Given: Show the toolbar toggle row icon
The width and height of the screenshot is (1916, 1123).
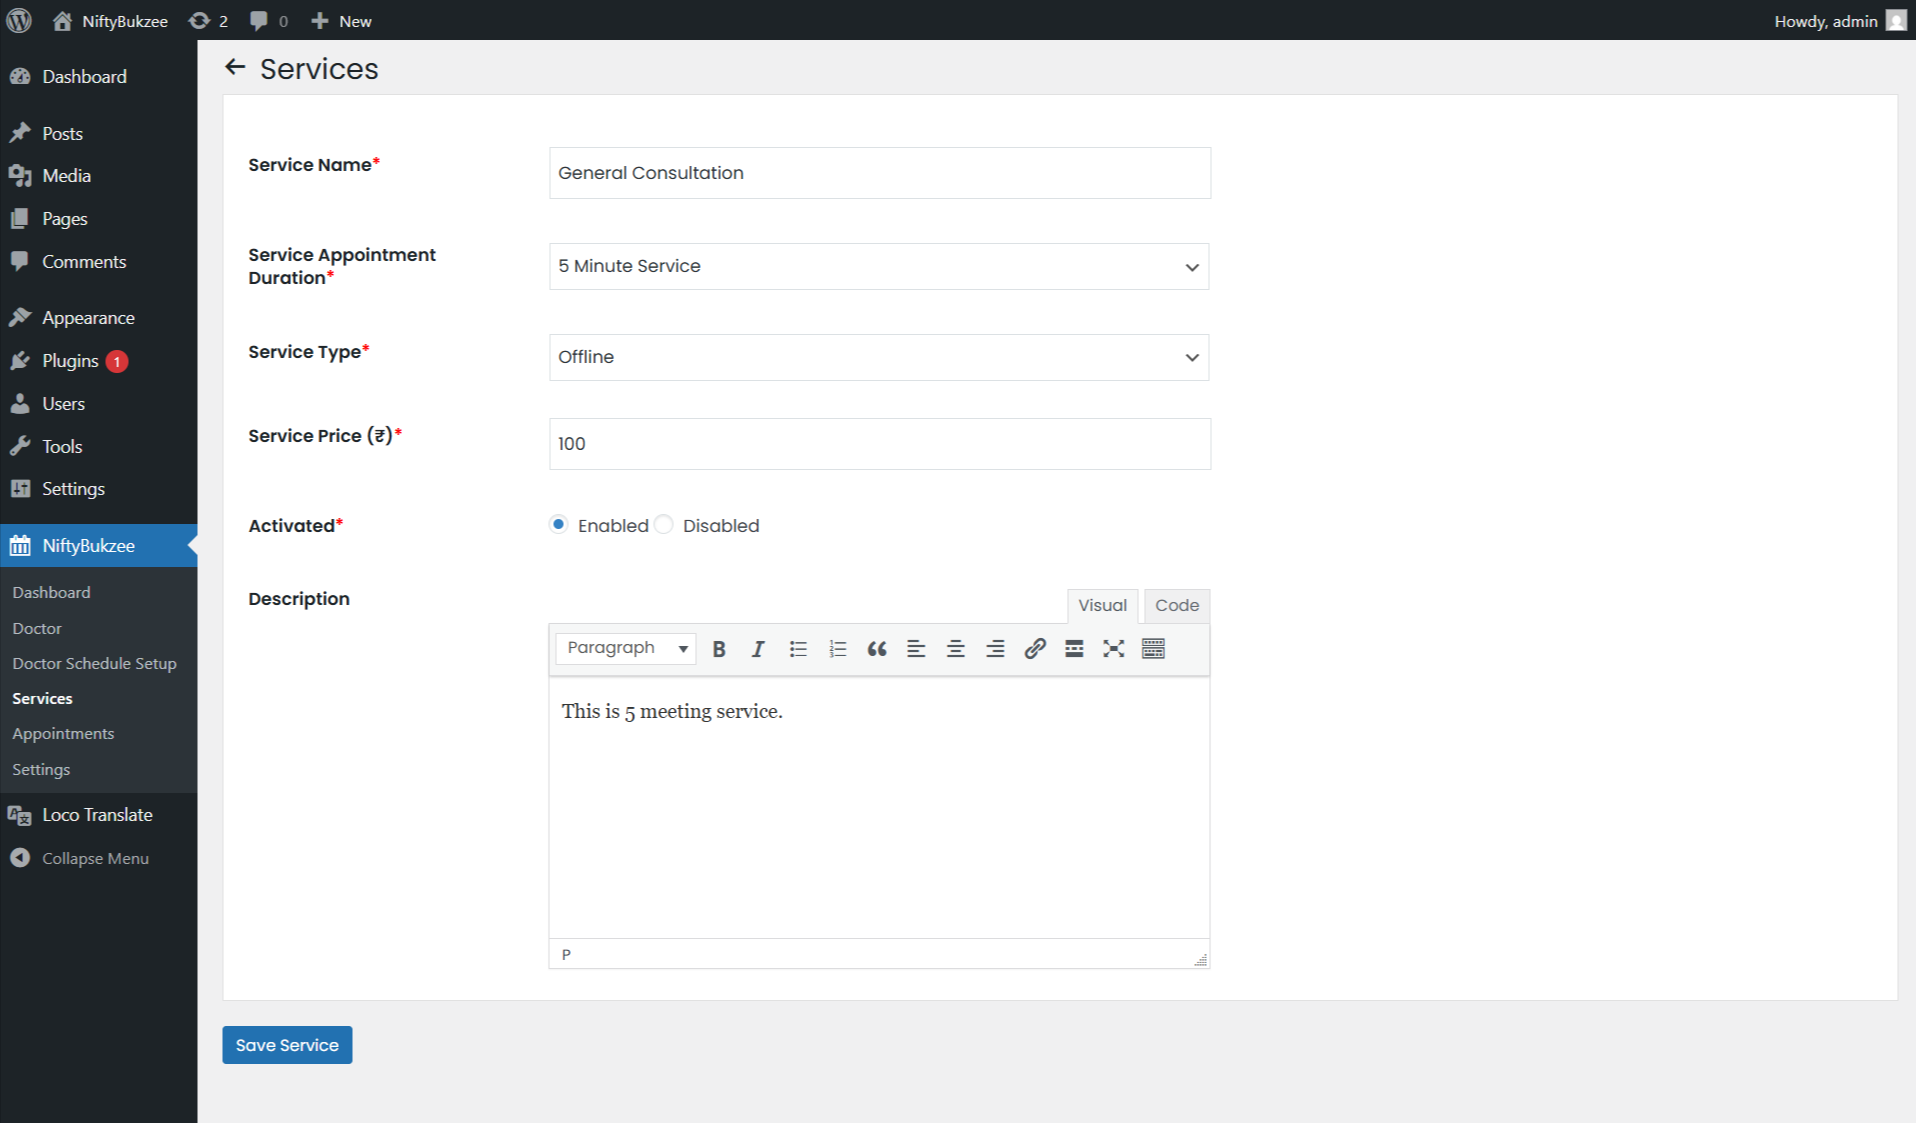Looking at the screenshot, I should tap(1153, 649).
